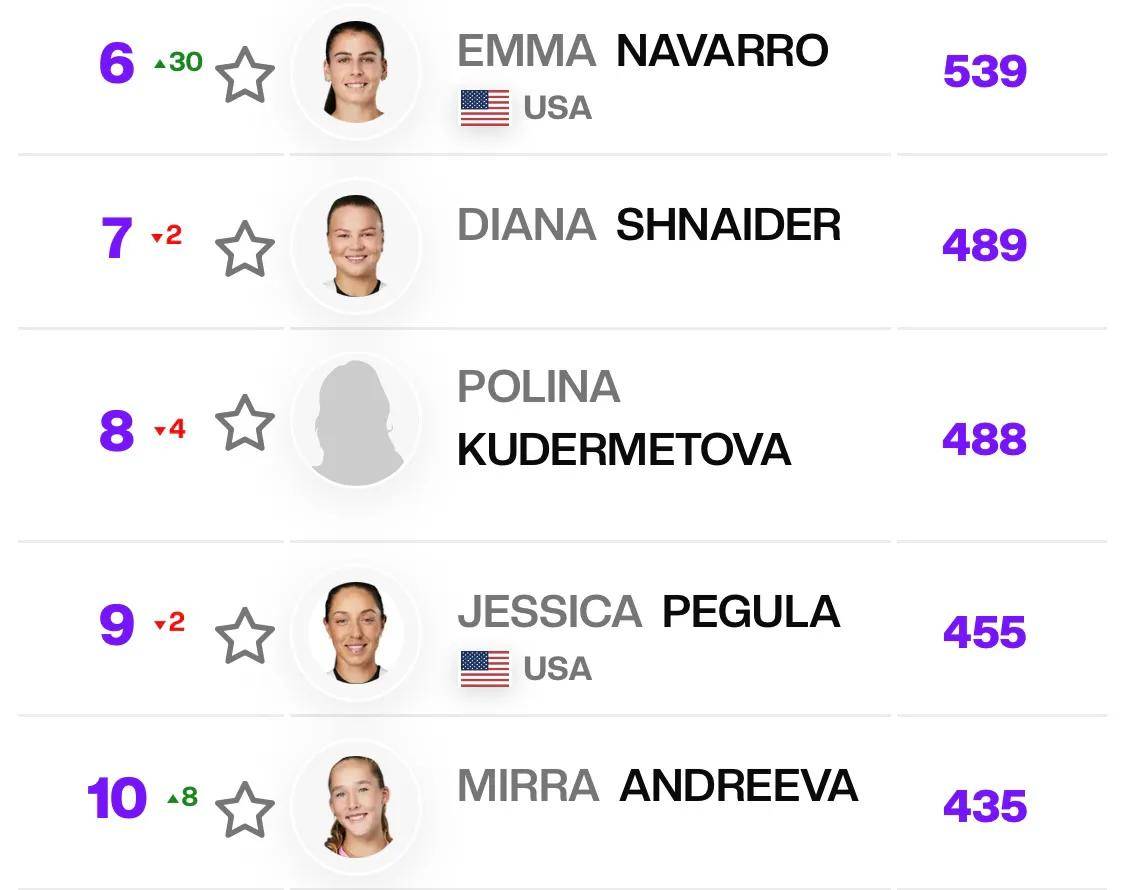The image size is (1125, 890).
Task: Star Polina Kudermetova as a favorite
Action: (245, 423)
